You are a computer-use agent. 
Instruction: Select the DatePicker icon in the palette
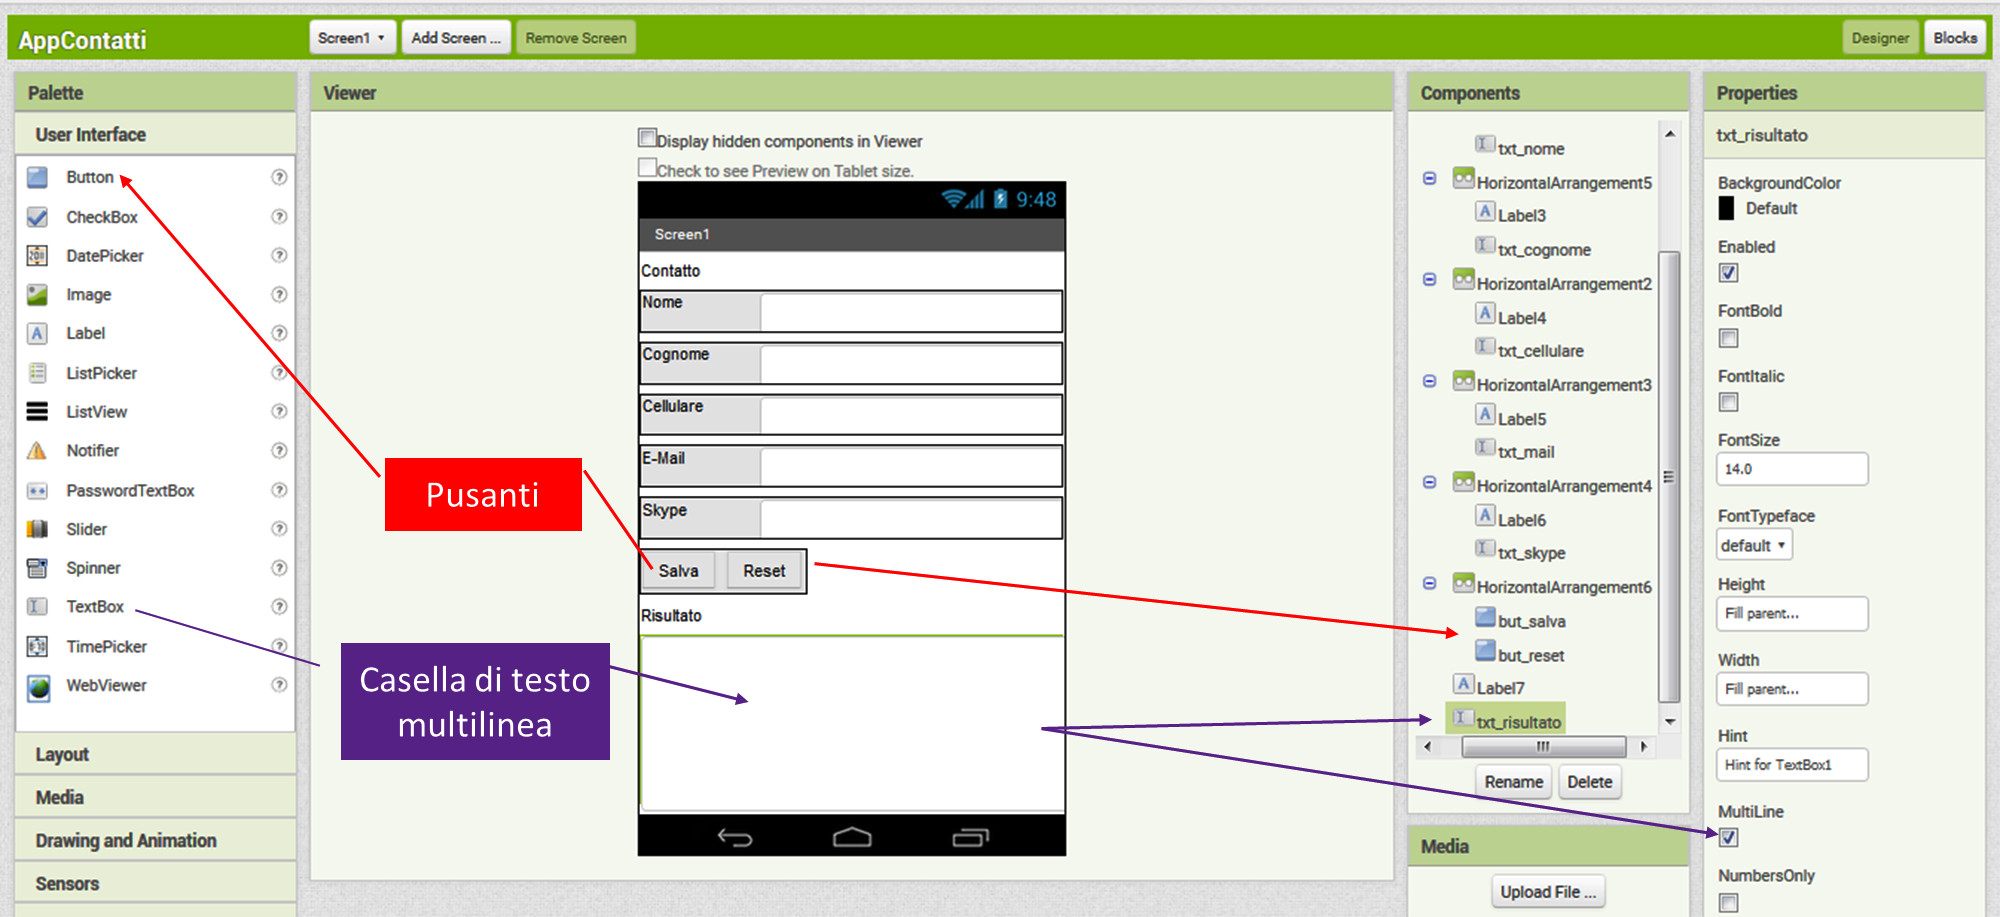(37, 256)
